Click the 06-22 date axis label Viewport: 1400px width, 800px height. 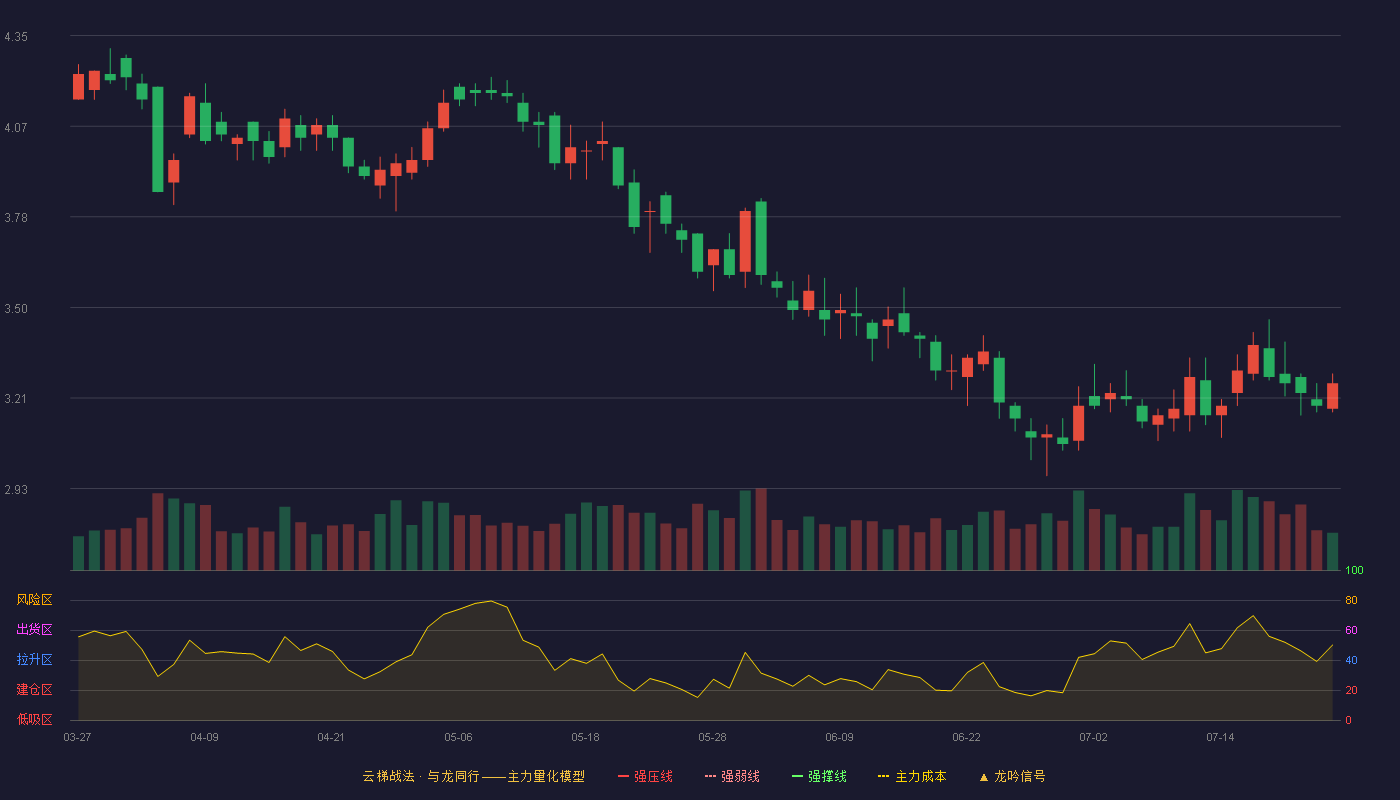click(x=966, y=737)
